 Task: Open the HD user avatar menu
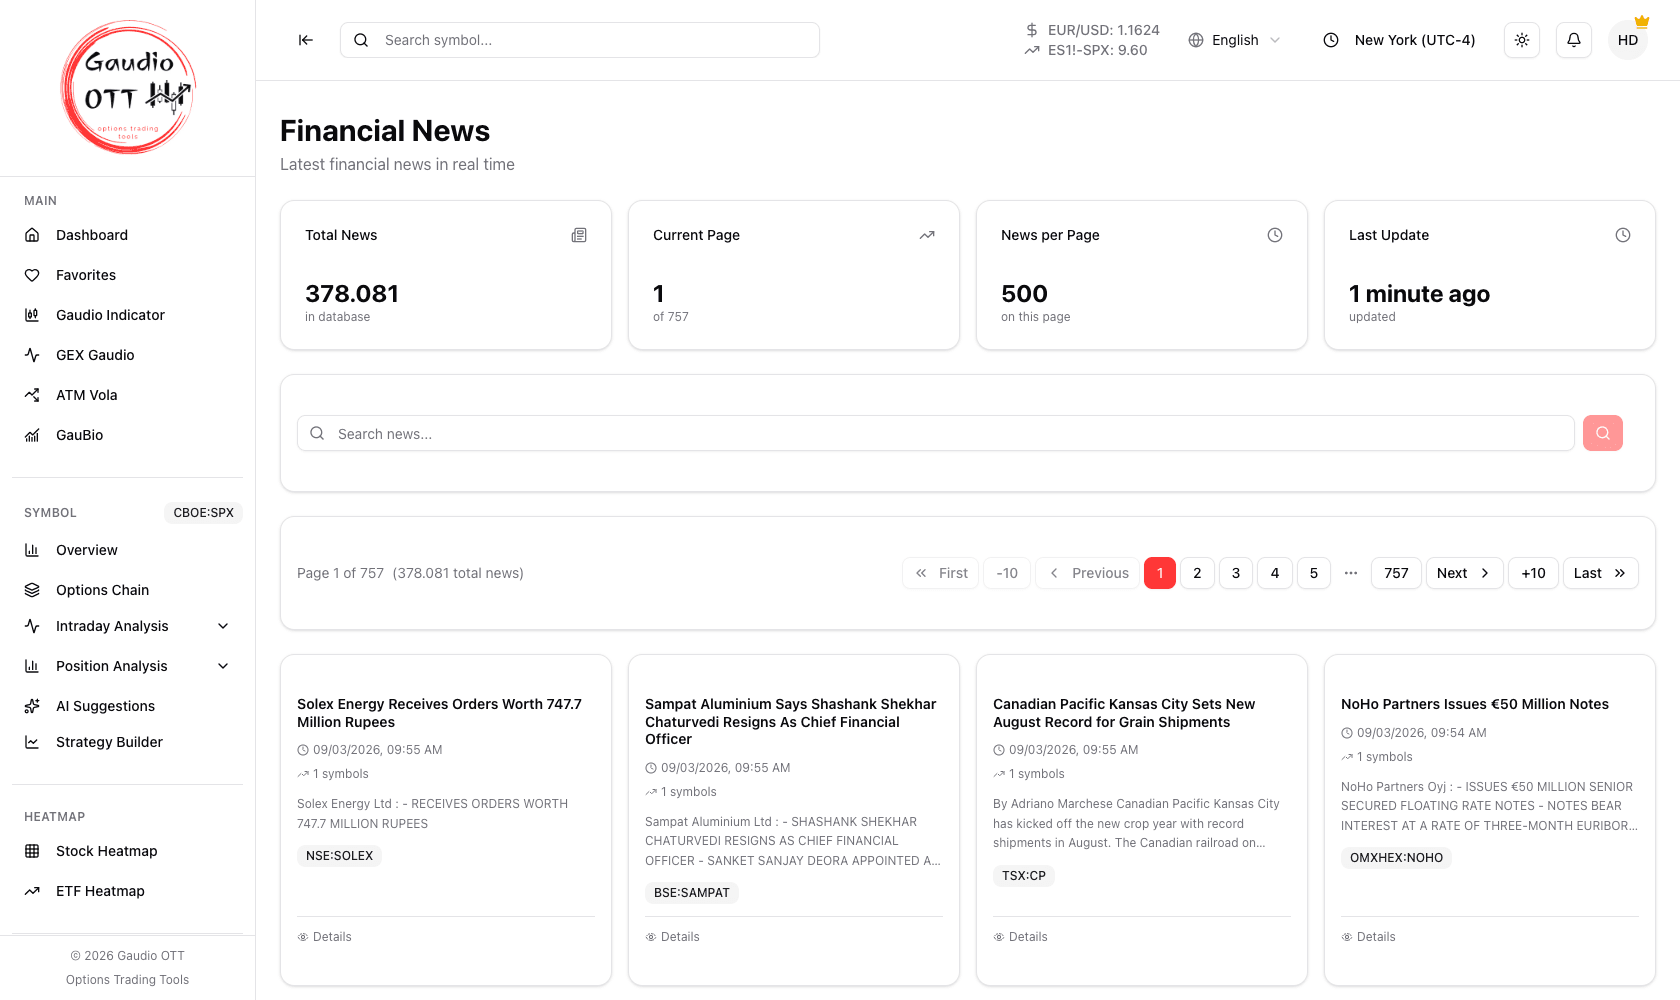point(1628,40)
